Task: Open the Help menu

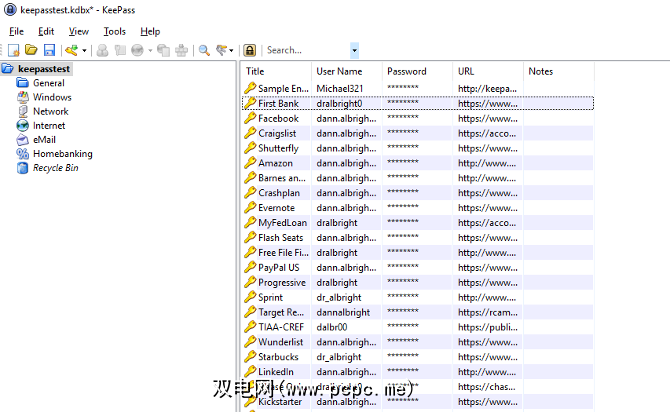Action: tap(150, 32)
